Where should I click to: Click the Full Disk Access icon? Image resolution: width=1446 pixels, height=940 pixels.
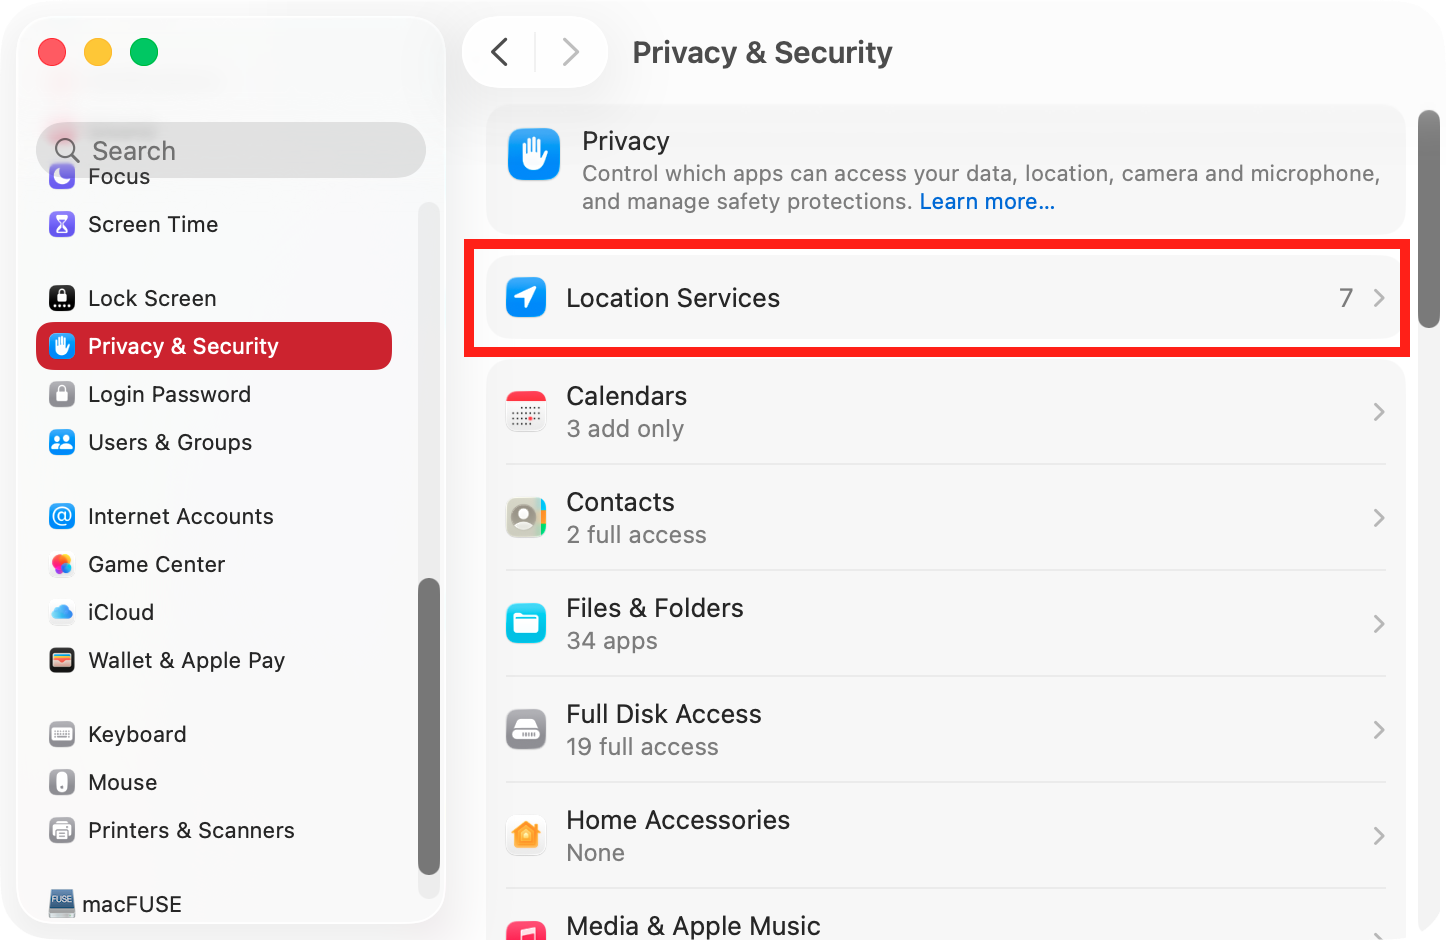pos(526,728)
